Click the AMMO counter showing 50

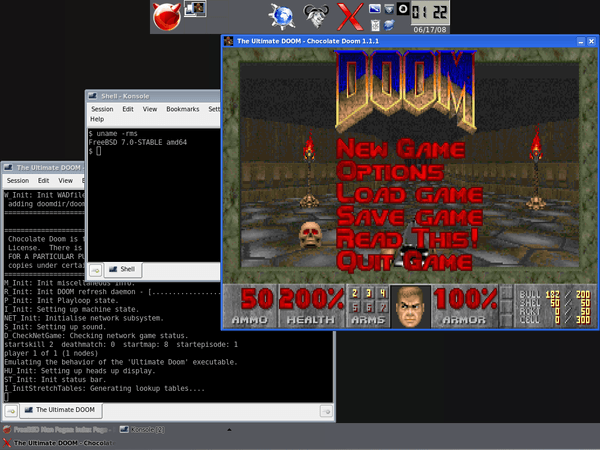pos(257,299)
